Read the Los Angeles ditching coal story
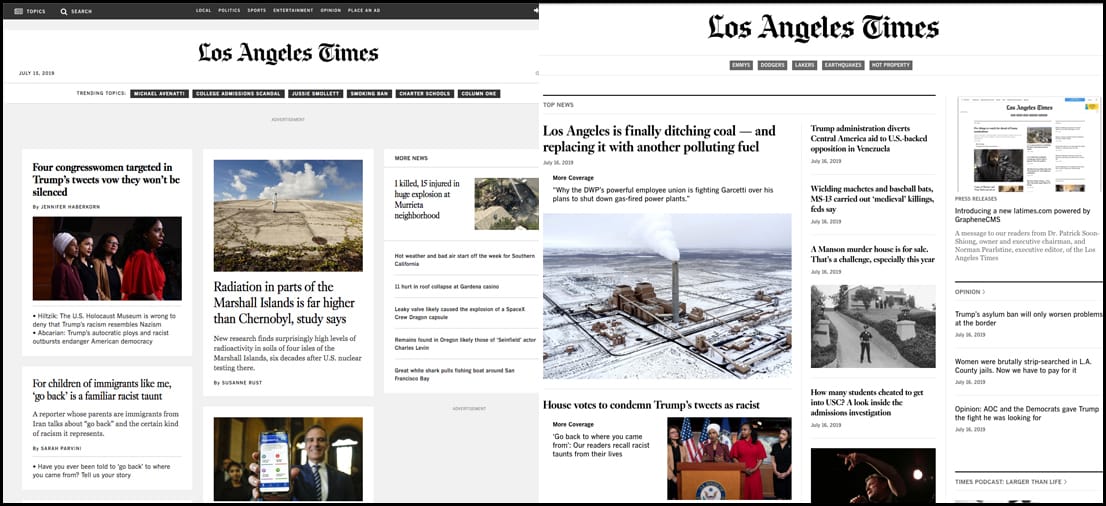1106x506 pixels. tap(659, 138)
